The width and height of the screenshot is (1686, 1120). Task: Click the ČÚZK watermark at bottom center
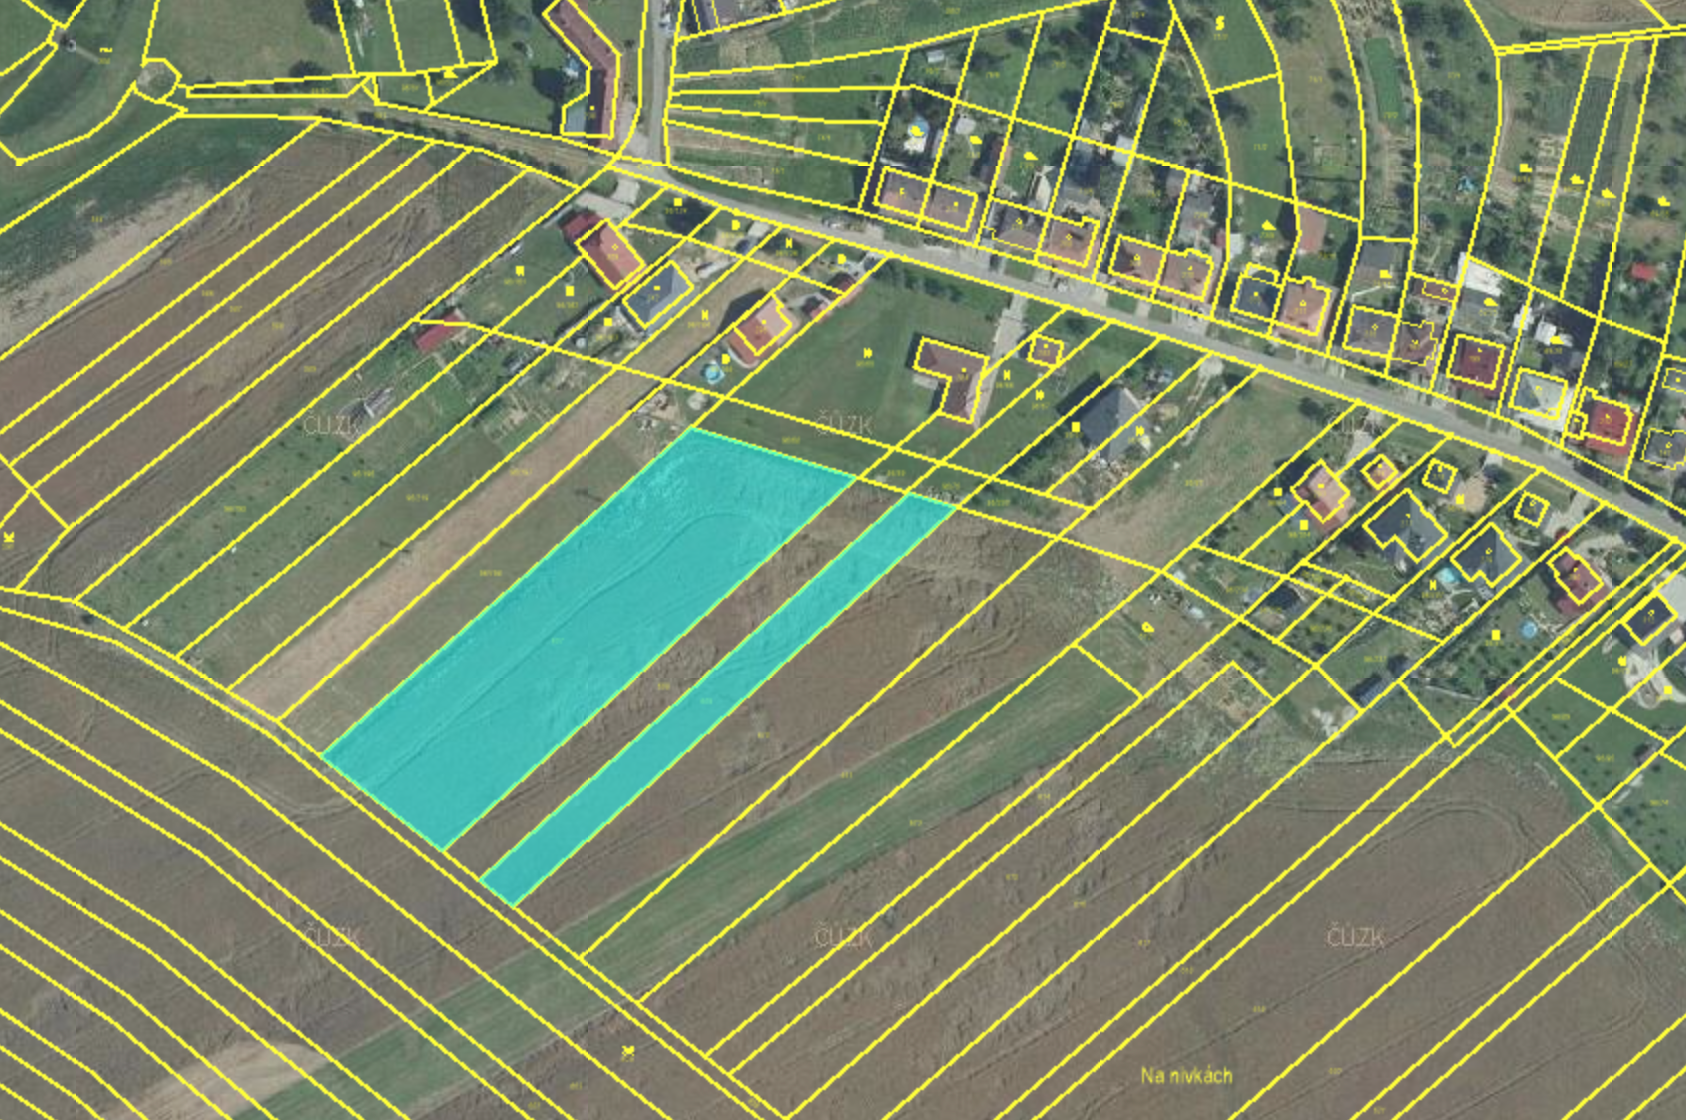point(844,937)
